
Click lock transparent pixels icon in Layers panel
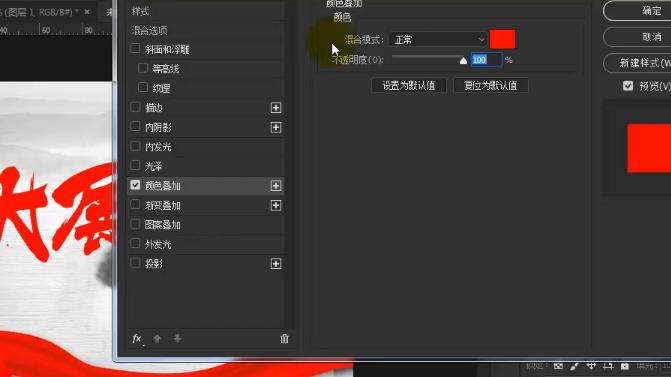tap(558, 366)
